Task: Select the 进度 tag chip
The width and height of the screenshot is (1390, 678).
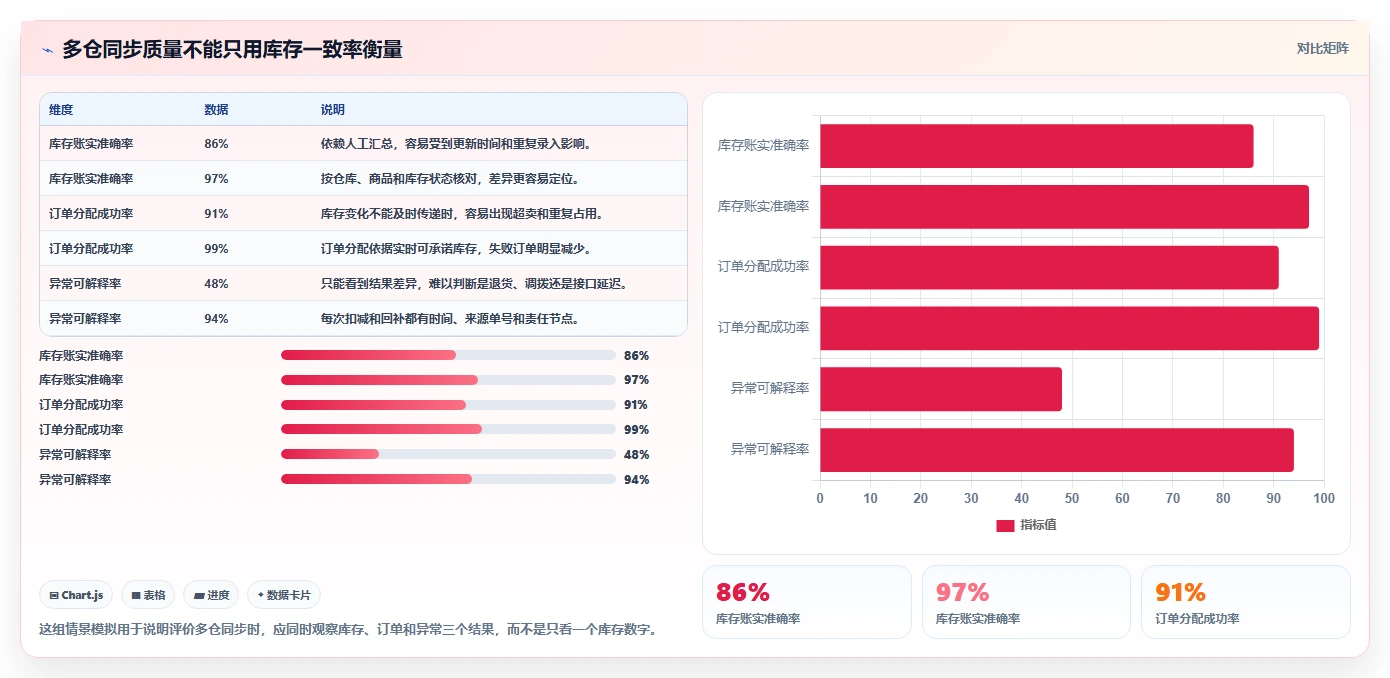Action: pos(211,595)
